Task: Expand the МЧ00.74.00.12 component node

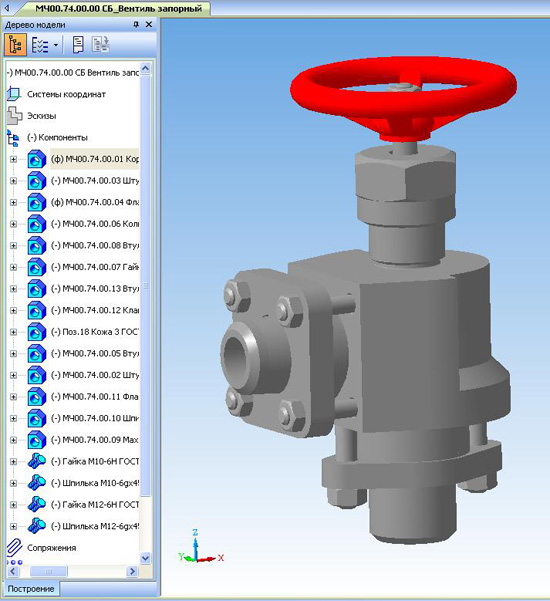Action: [x=13, y=310]
